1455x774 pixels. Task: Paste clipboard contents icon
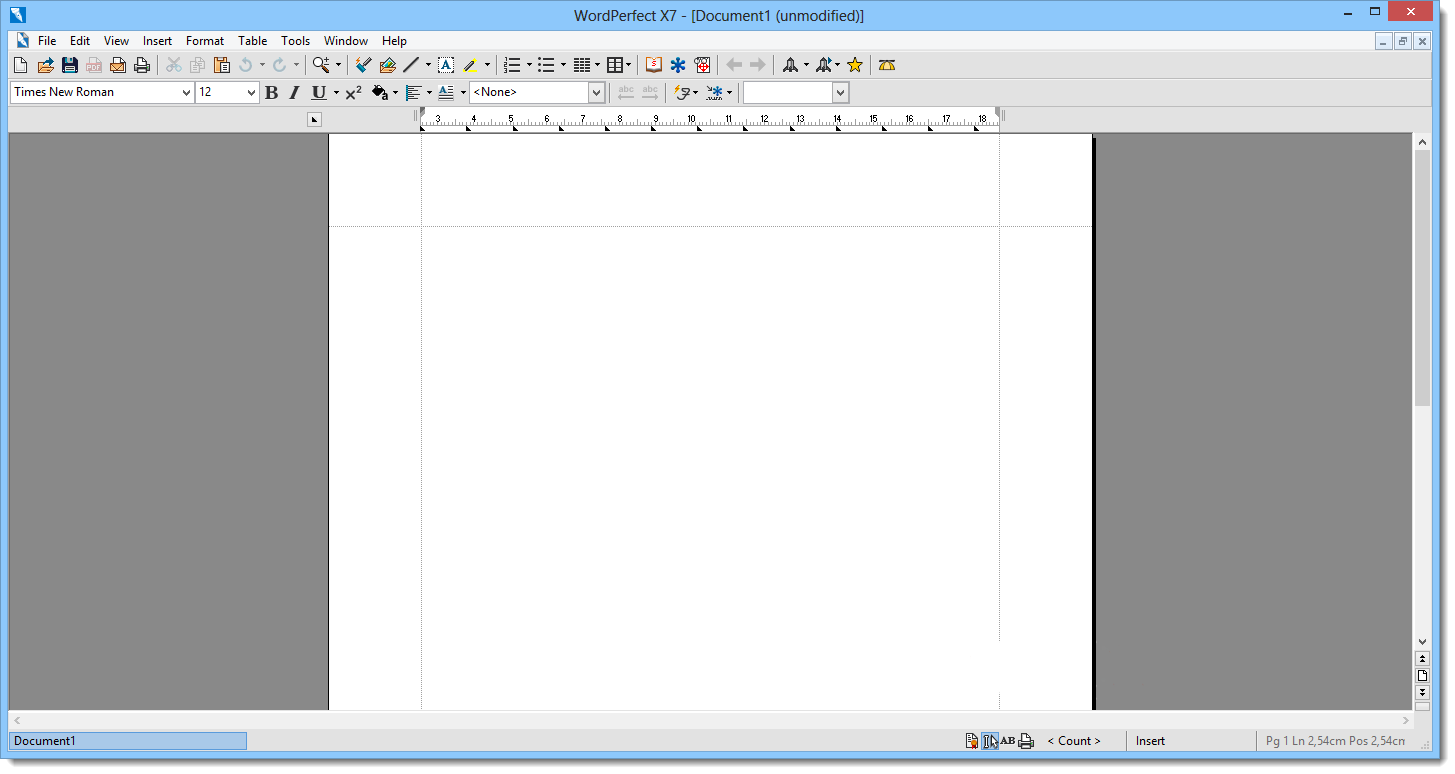[x=222, y=65]
